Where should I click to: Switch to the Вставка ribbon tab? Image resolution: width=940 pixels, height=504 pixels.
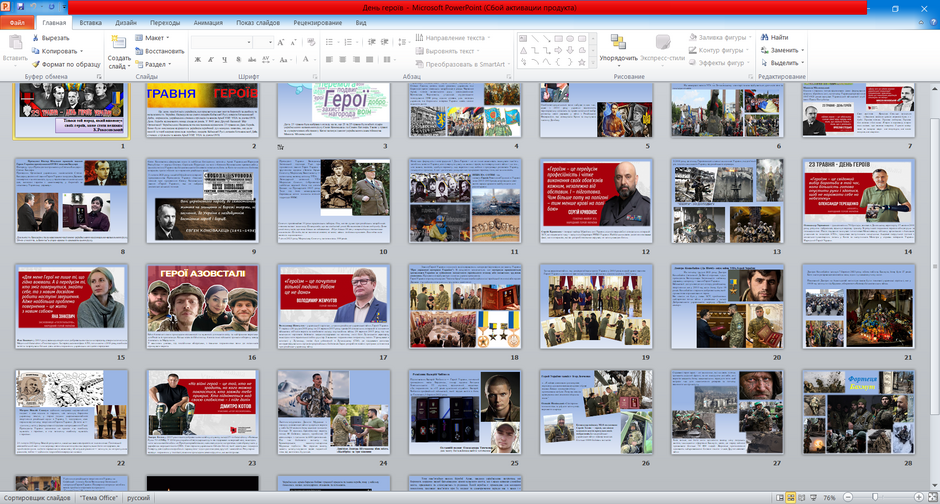pyautogui.click(x=91, y=23)
